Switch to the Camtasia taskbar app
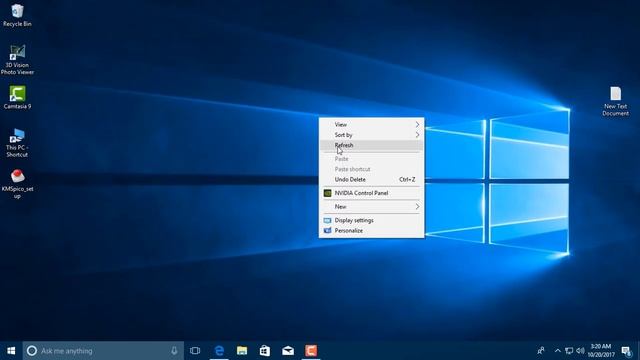 click(x=311, y=351)
